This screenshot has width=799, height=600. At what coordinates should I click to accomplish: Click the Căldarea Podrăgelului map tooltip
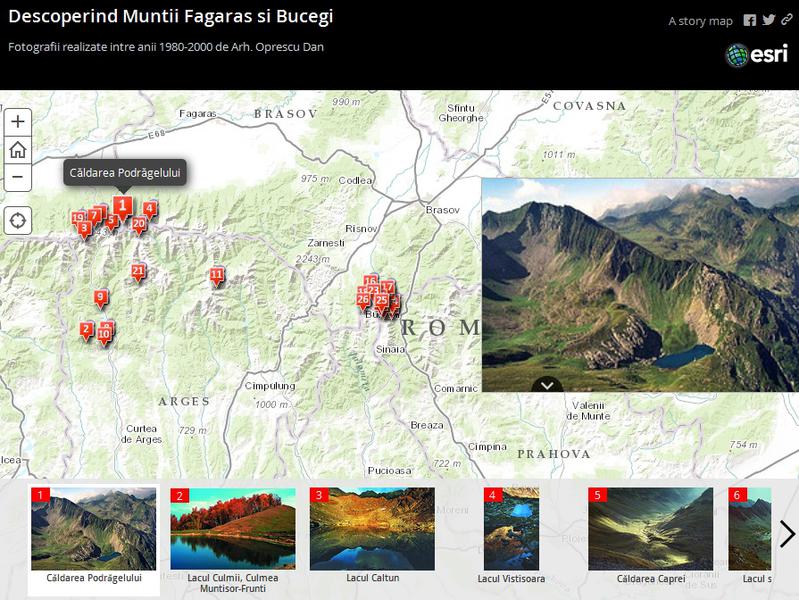point(125,173)
